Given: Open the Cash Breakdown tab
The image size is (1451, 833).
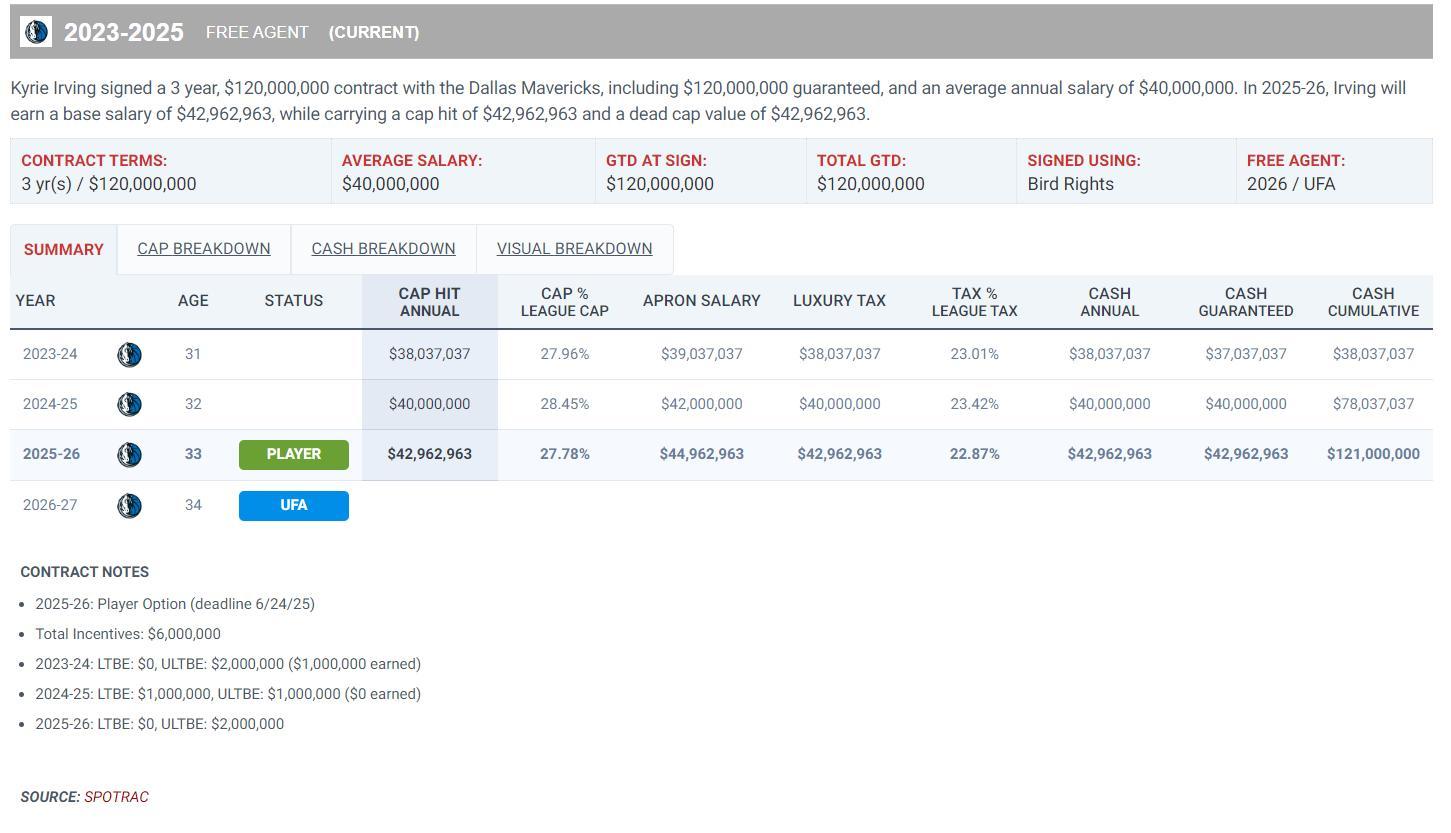Looking at the screenshot, I should 383,249.
